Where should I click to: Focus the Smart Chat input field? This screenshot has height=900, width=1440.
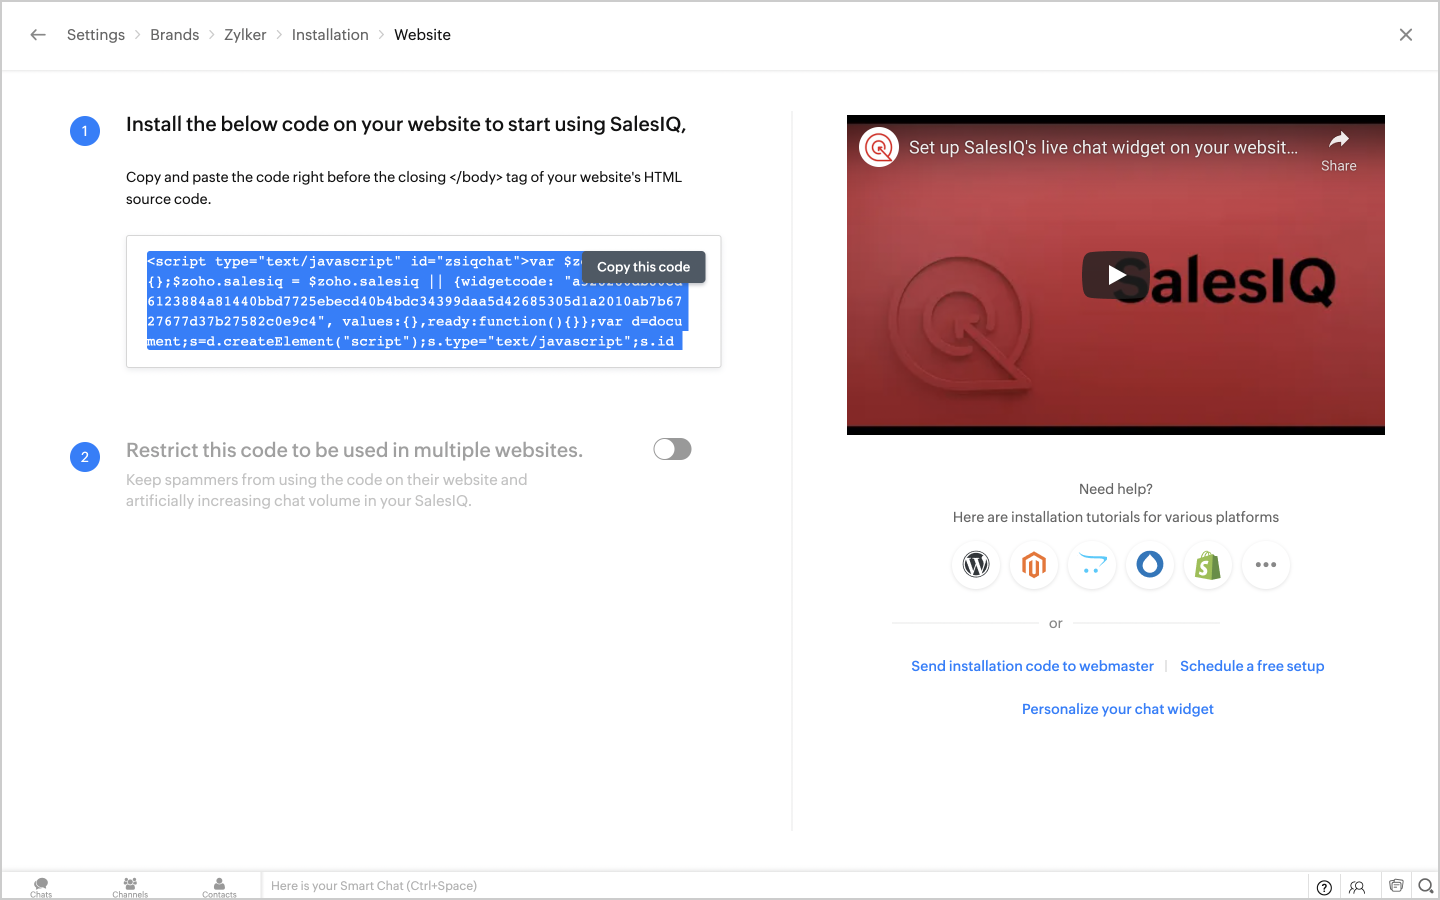coord(785,886)
